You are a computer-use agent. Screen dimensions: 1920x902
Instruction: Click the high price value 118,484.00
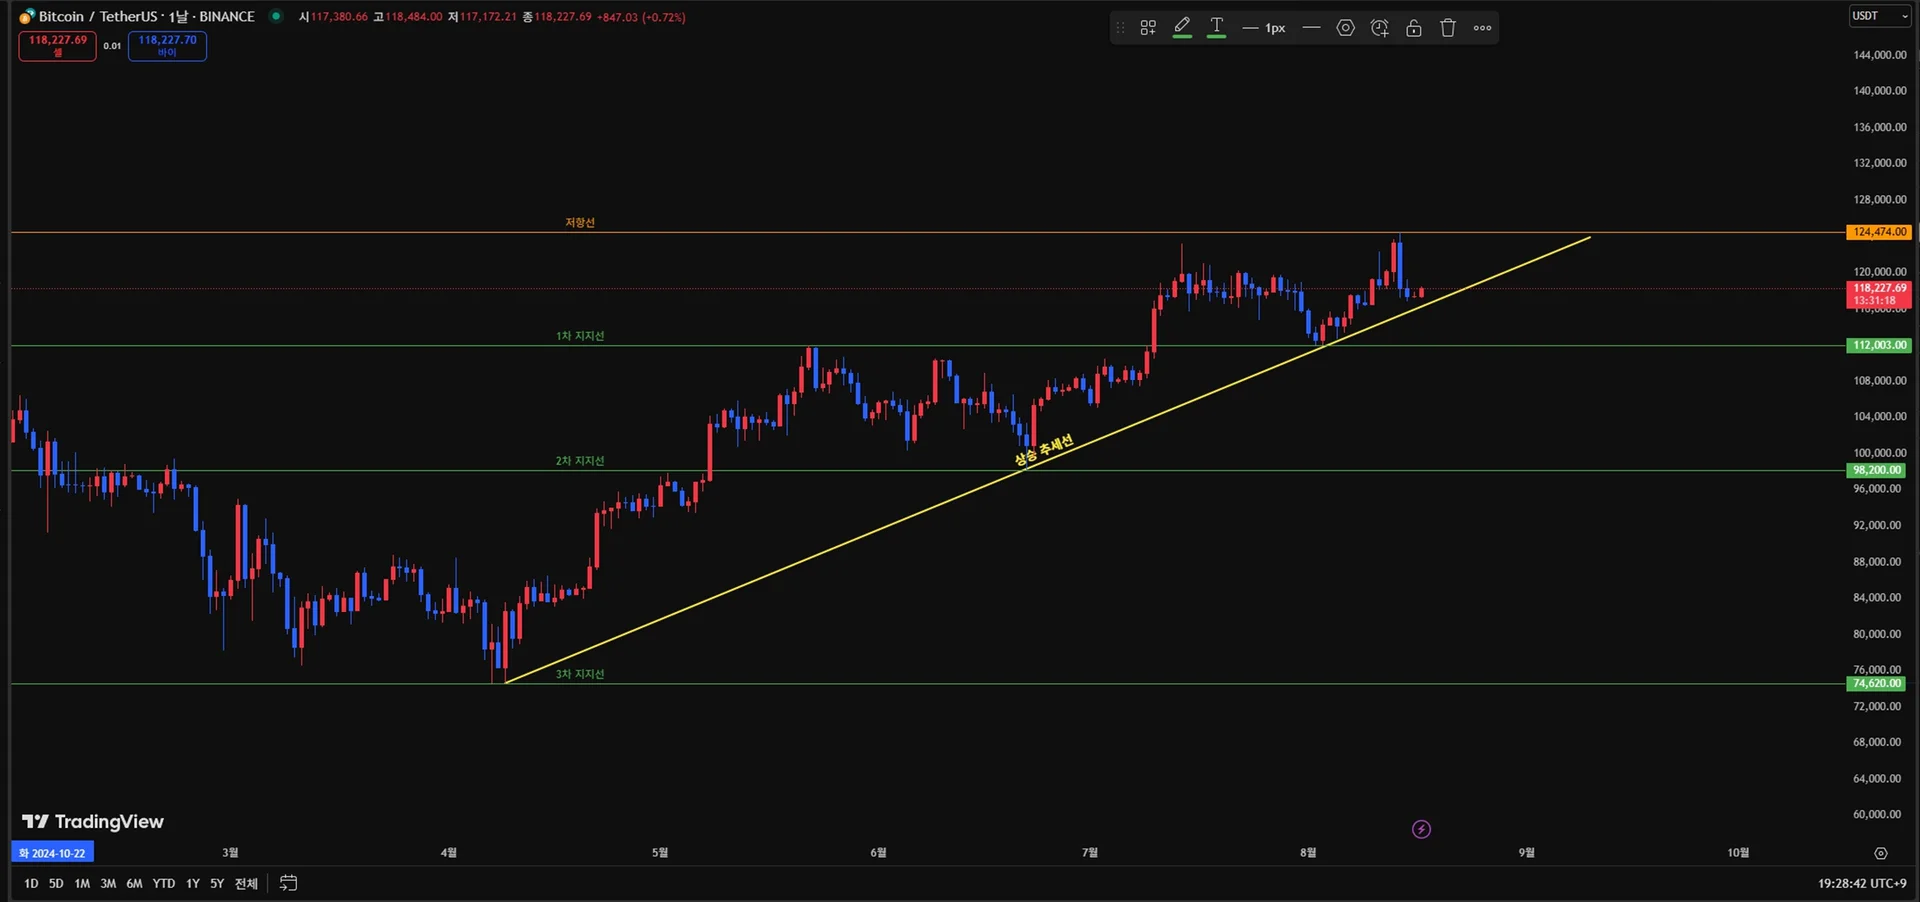tap(414, 17)
